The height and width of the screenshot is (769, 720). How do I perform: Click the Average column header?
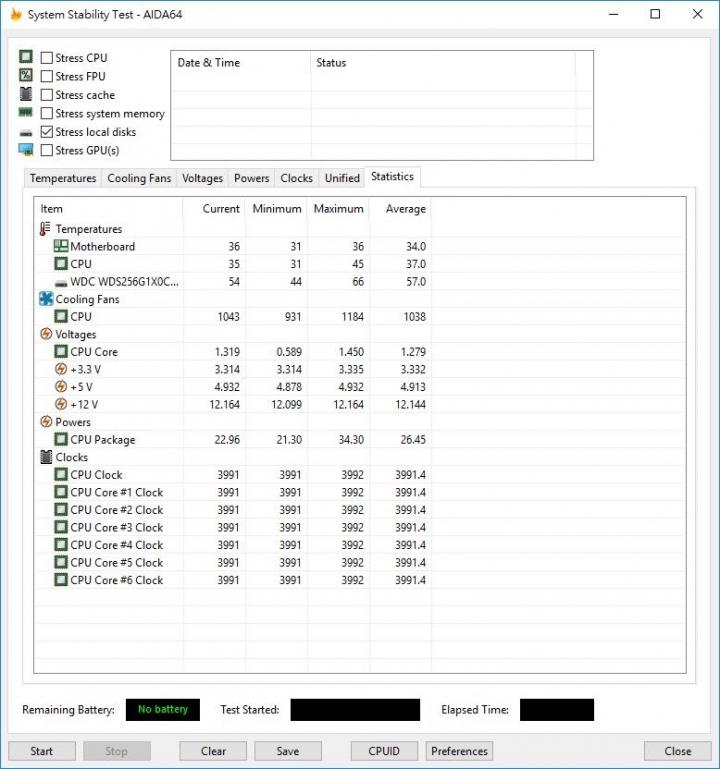click(400, 208)
